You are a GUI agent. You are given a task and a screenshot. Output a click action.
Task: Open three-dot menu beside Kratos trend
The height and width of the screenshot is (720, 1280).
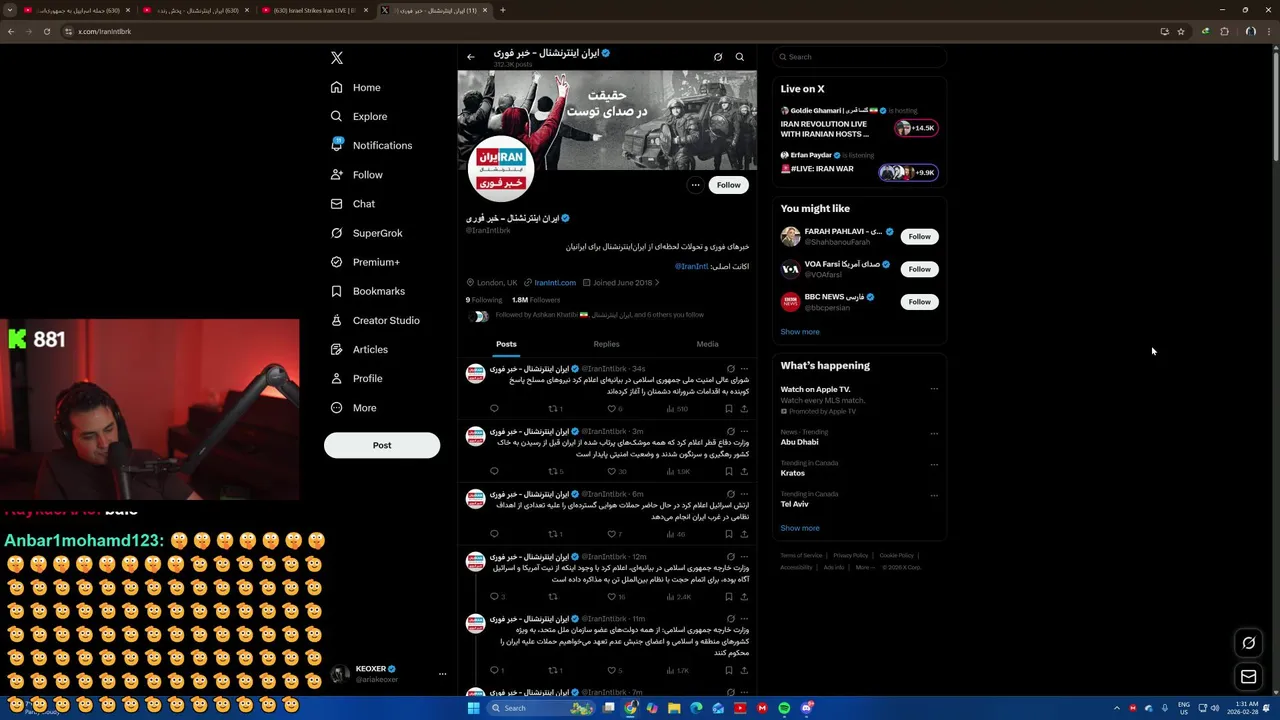coord(934,465)
